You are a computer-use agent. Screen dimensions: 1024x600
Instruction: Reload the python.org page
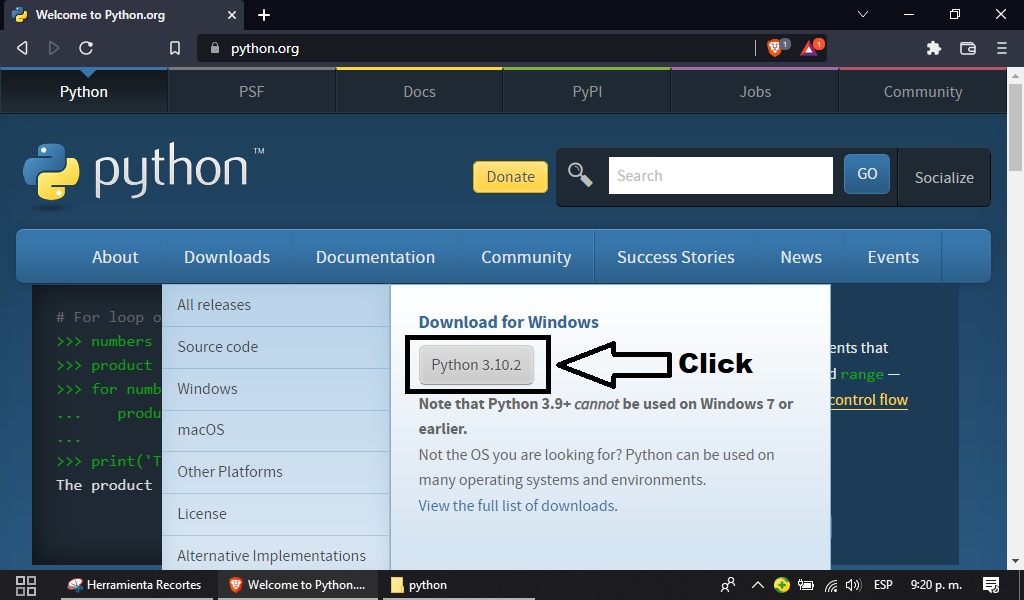[86, 48]
